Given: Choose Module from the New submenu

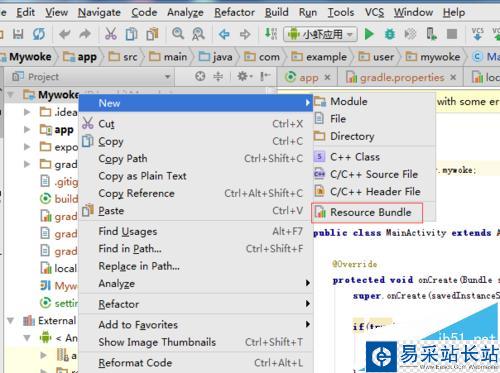Looking at the screenshot, I should [374, 101].
